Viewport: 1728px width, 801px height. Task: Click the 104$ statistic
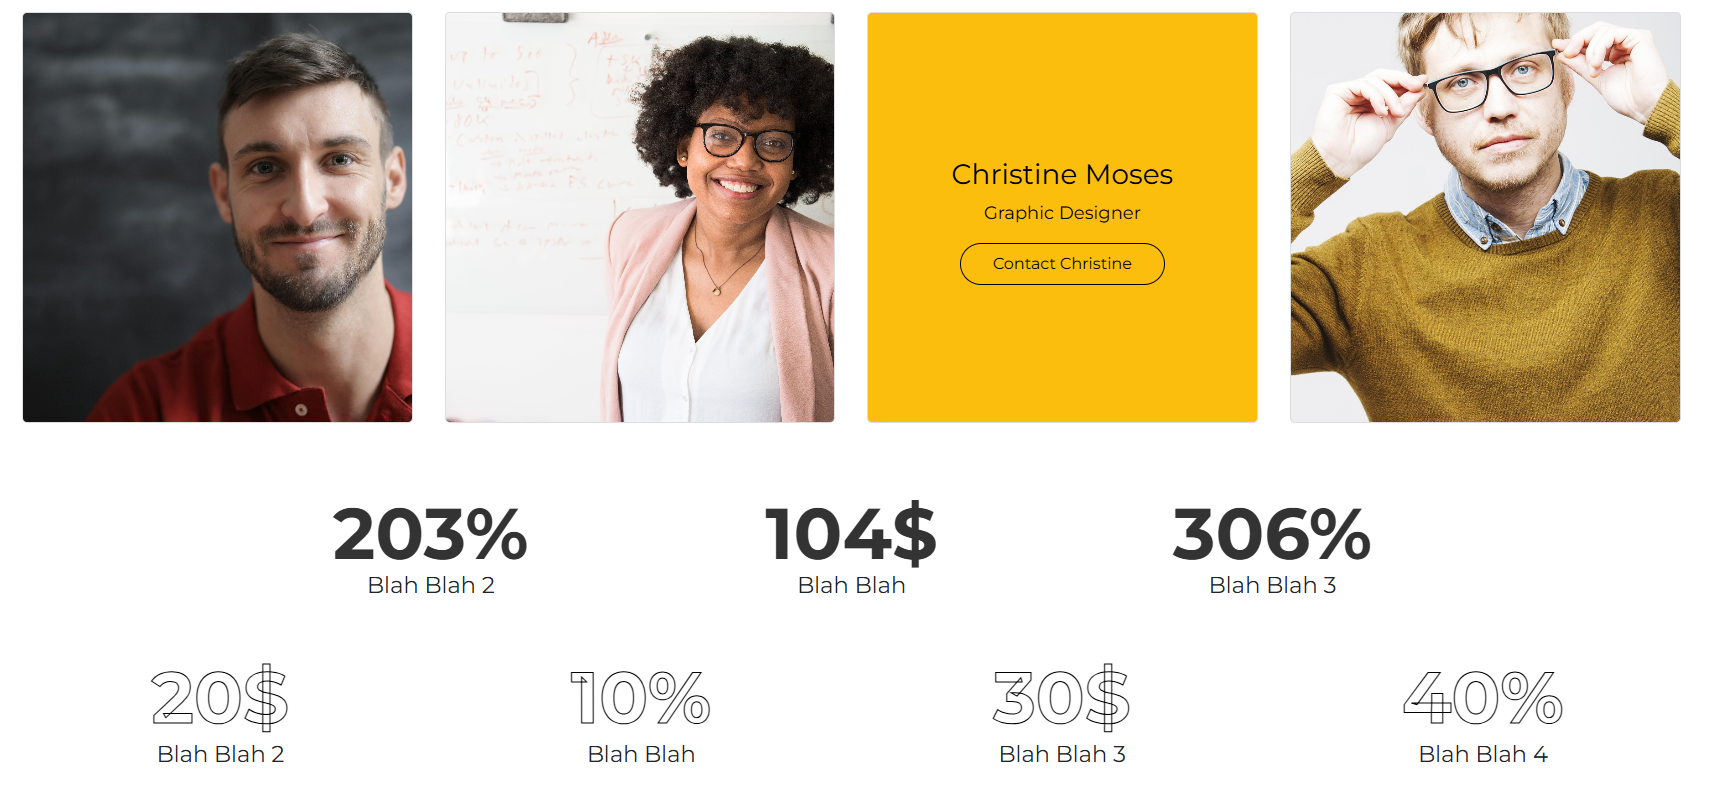pyautogui.click(x=851, y=536)
